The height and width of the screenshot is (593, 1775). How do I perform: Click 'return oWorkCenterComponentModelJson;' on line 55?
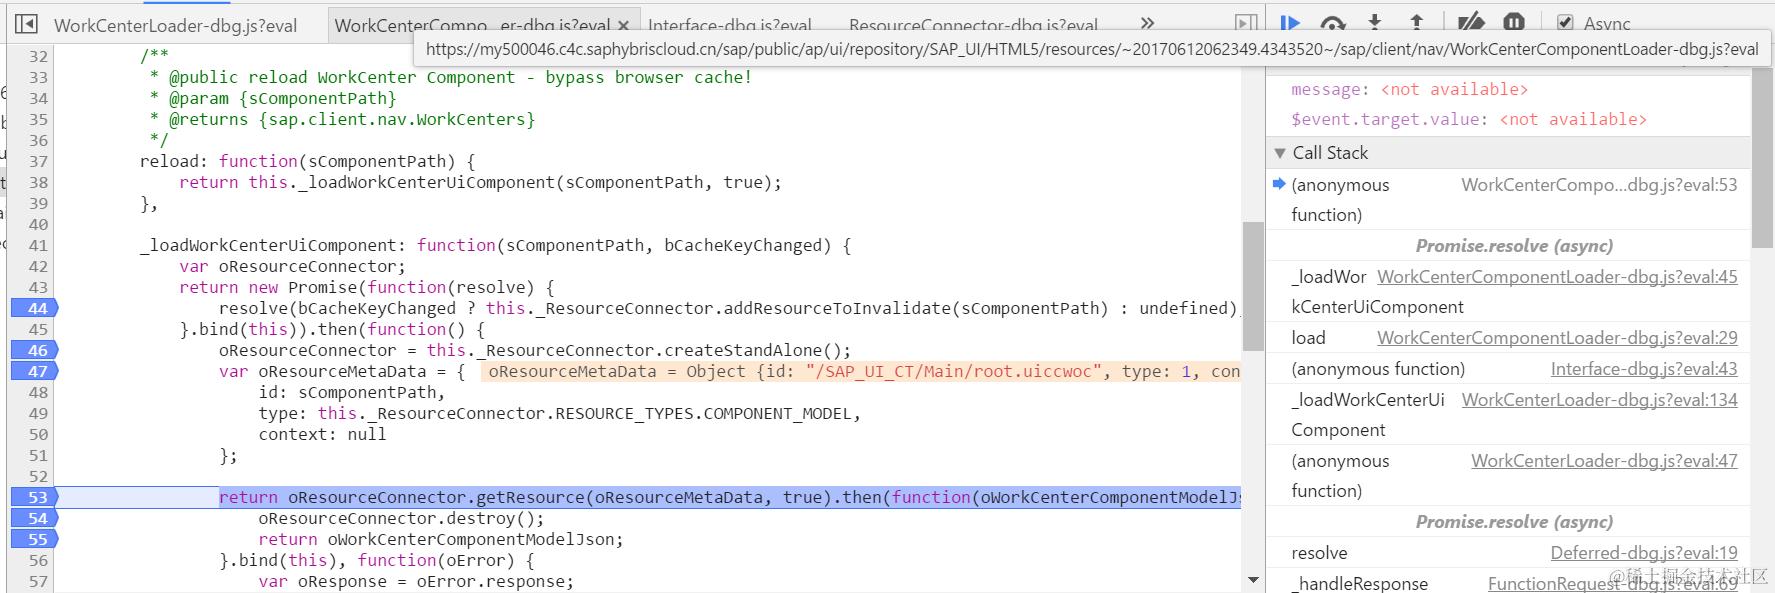441,539
